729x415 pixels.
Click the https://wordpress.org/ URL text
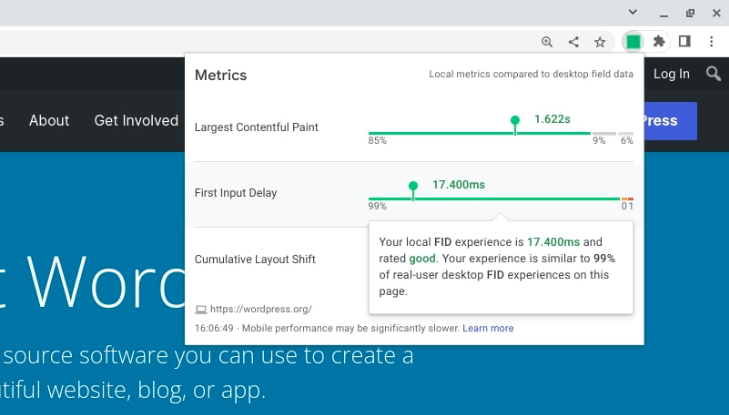pos(261,309)
